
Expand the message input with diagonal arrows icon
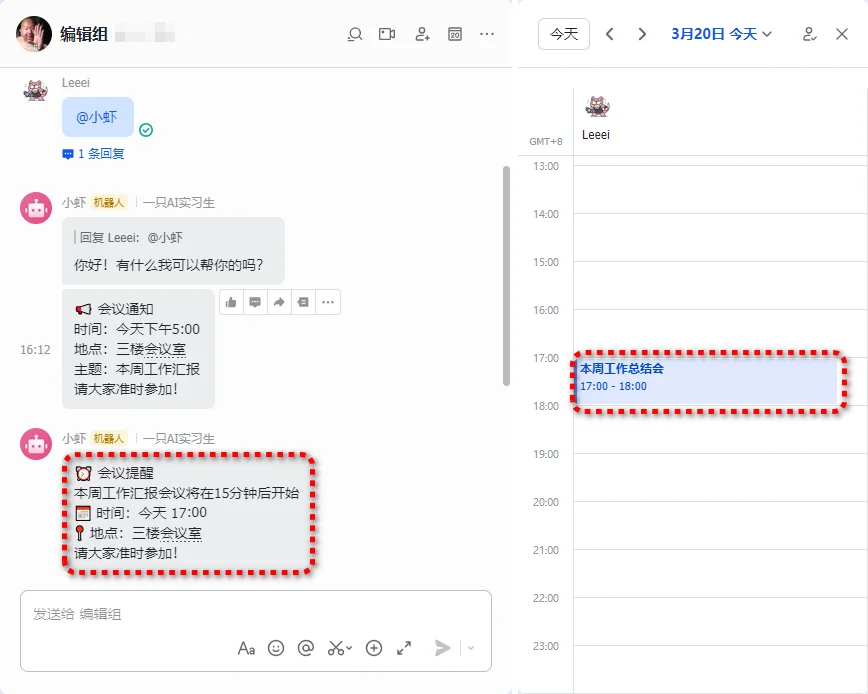[x=404, y=648]
